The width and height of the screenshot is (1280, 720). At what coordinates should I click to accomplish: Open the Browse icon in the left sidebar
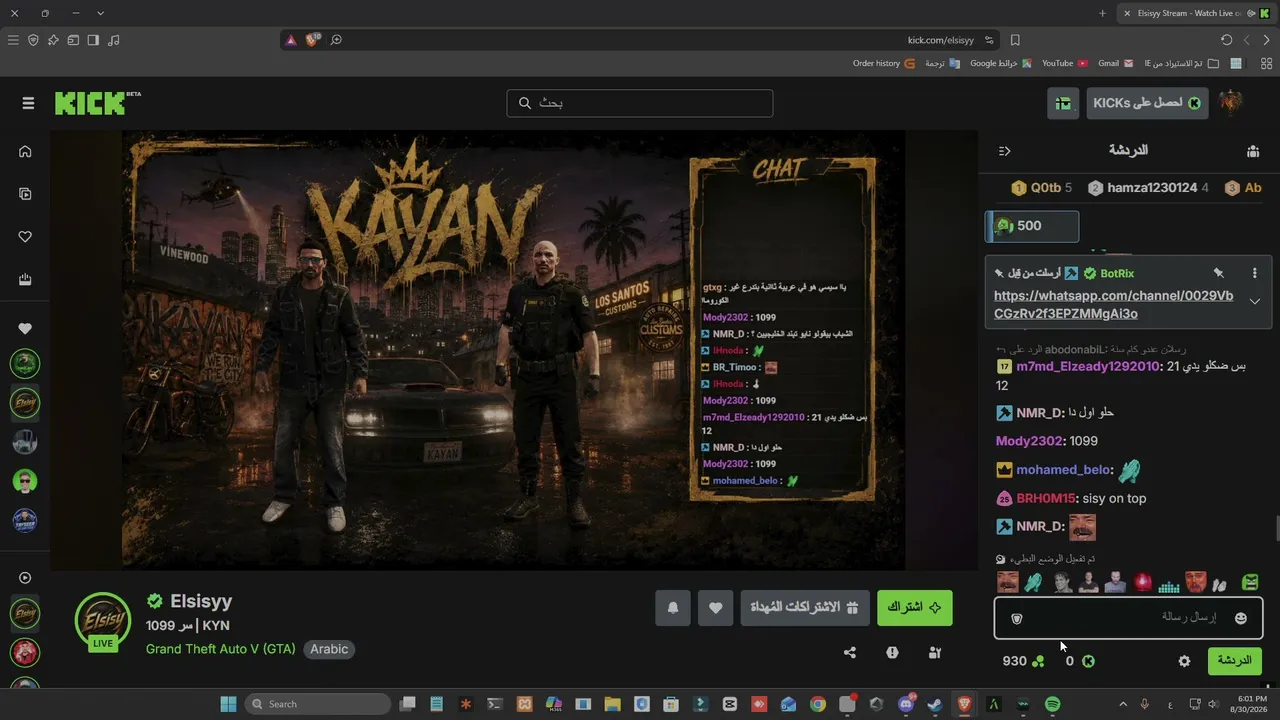pos(25,194)
